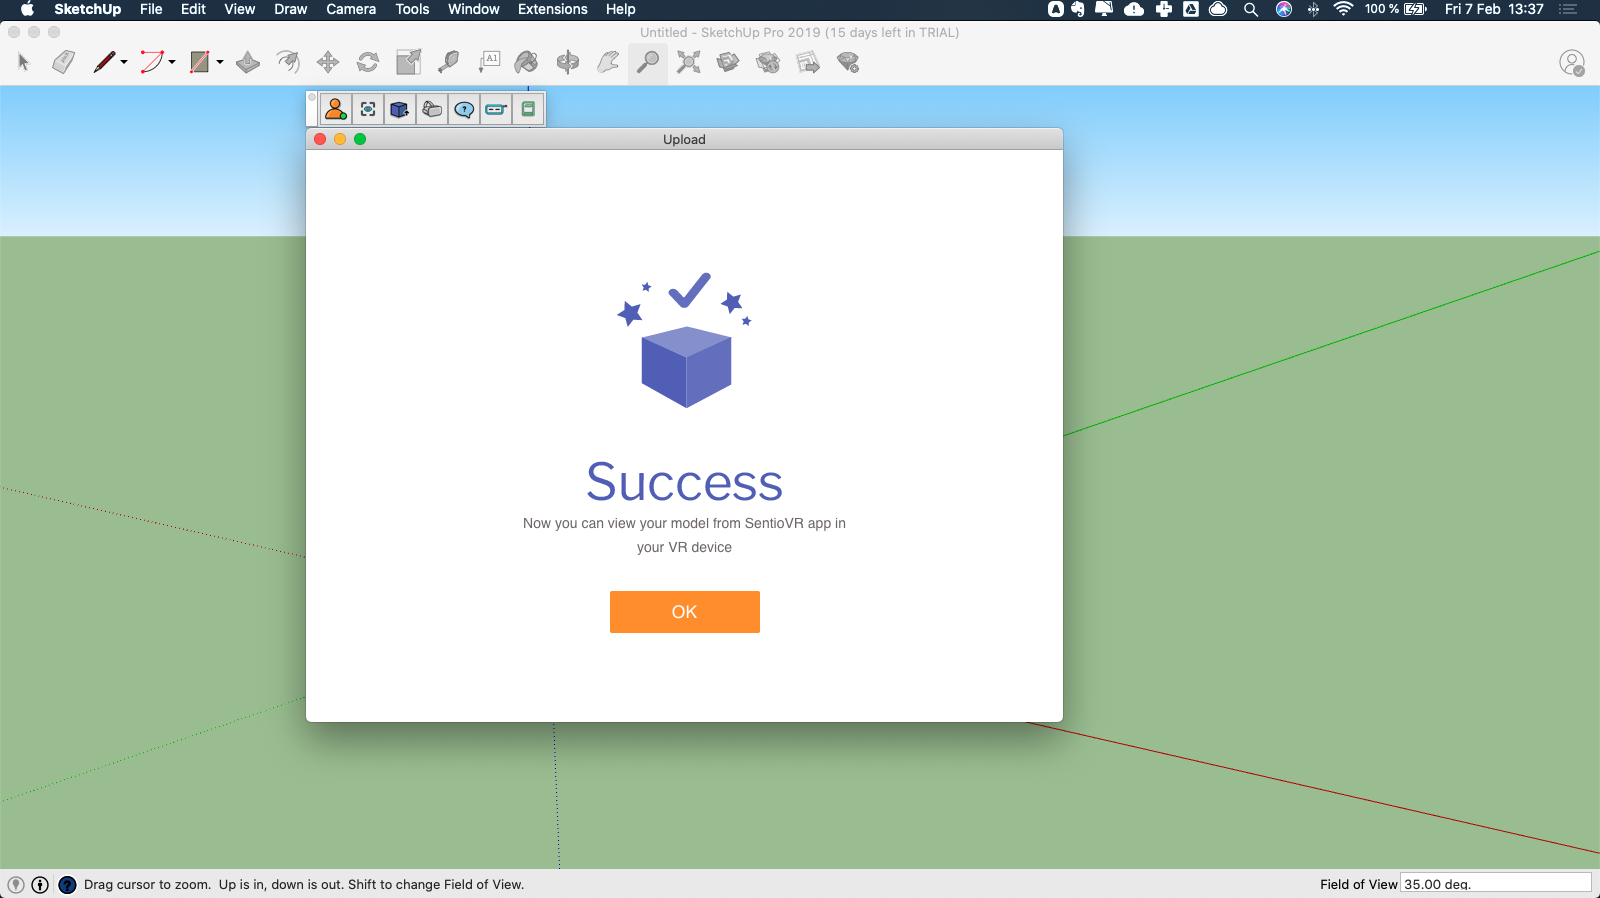Click the SentioVR upload model cube icon
Viewport: 1600px width, 898px height.
tap(400, 109)
